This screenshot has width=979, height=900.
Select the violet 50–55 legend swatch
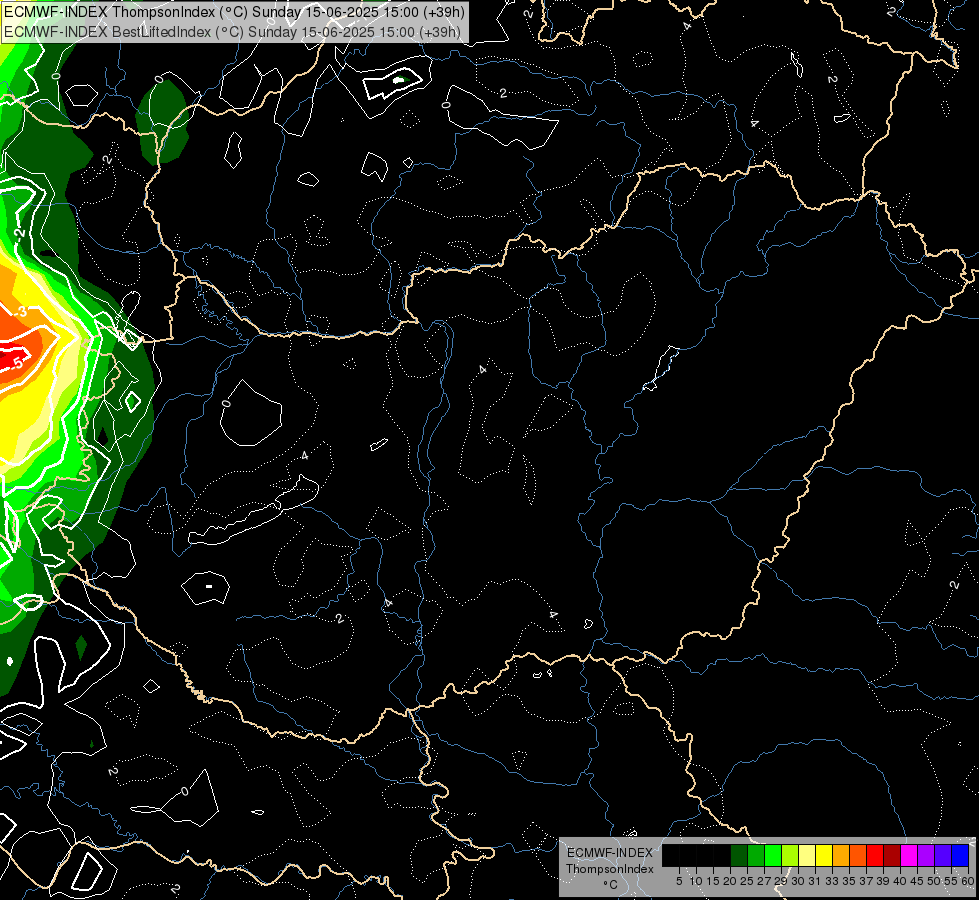point(943,855)
